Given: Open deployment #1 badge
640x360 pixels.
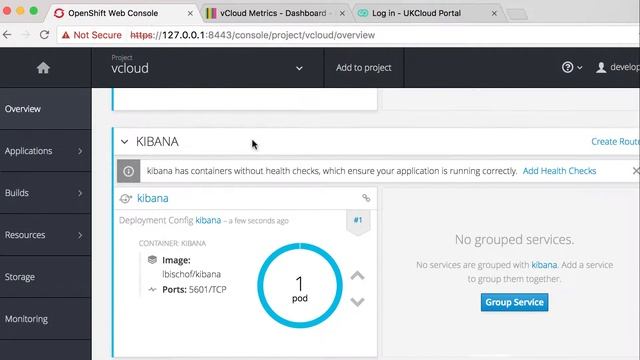Looking at the screenshot, I should [358, 220].
